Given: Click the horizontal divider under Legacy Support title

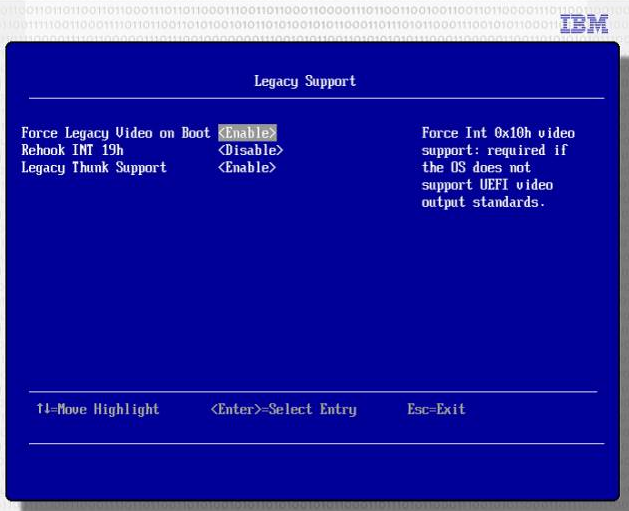Looking at the screenshot, I should (314, 98).
